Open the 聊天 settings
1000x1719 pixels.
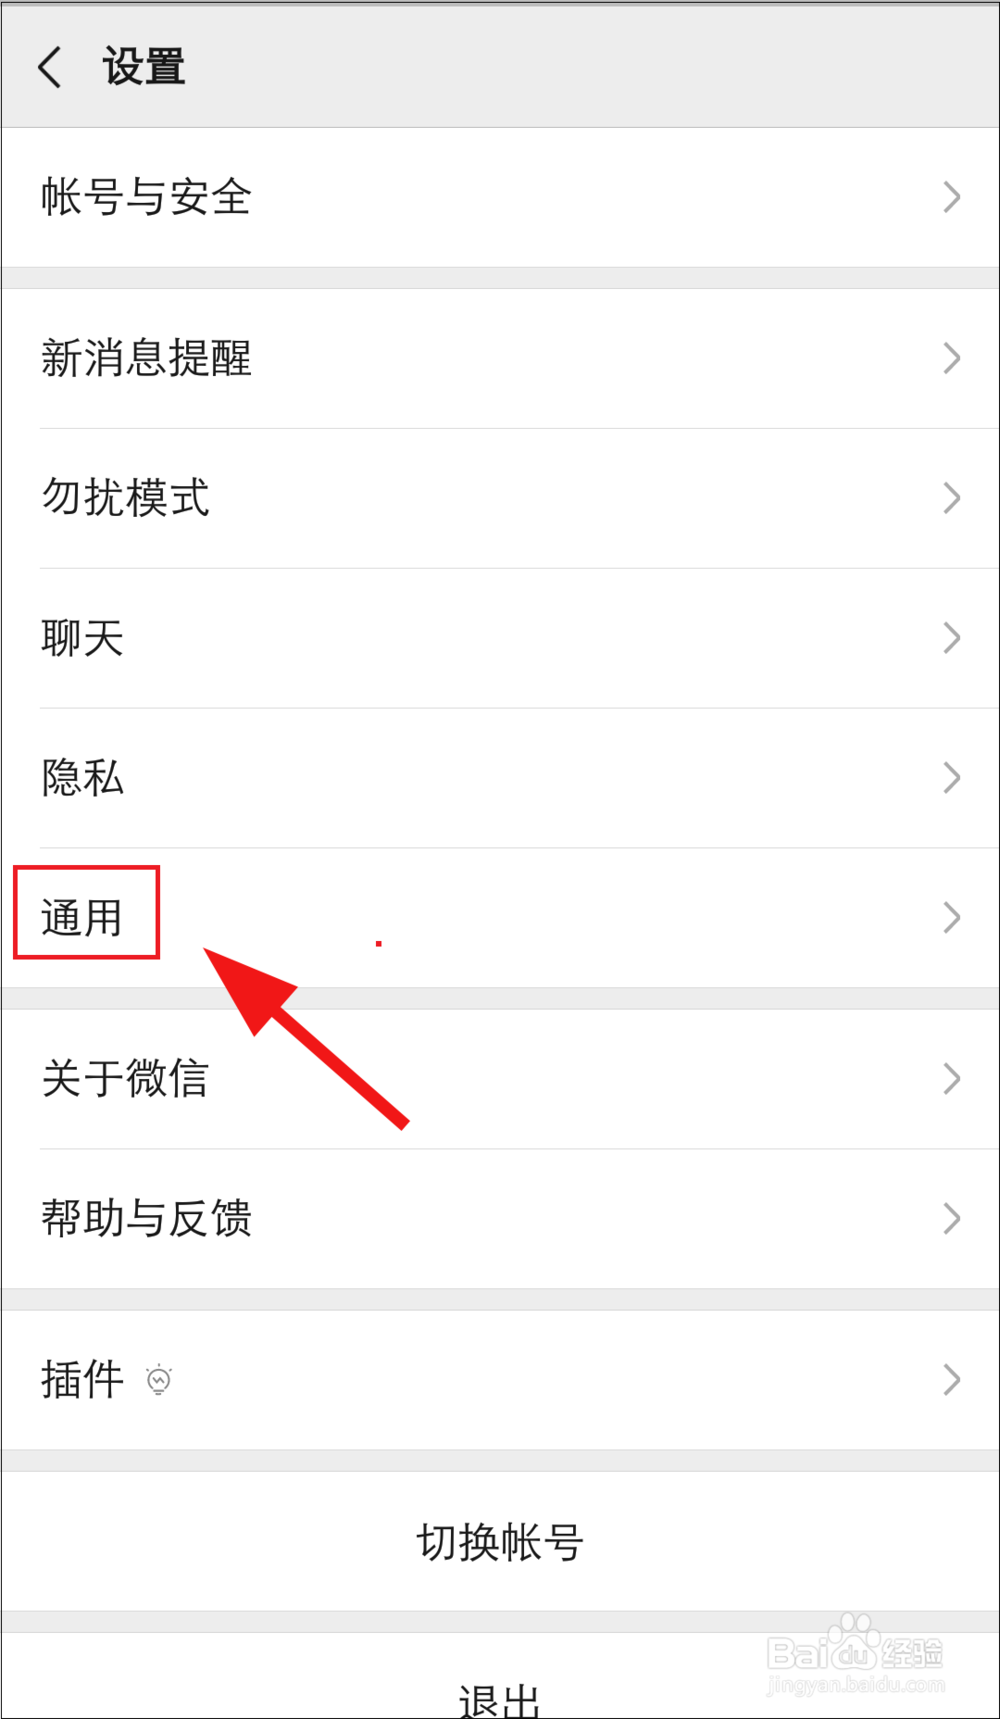coord(500,638)
